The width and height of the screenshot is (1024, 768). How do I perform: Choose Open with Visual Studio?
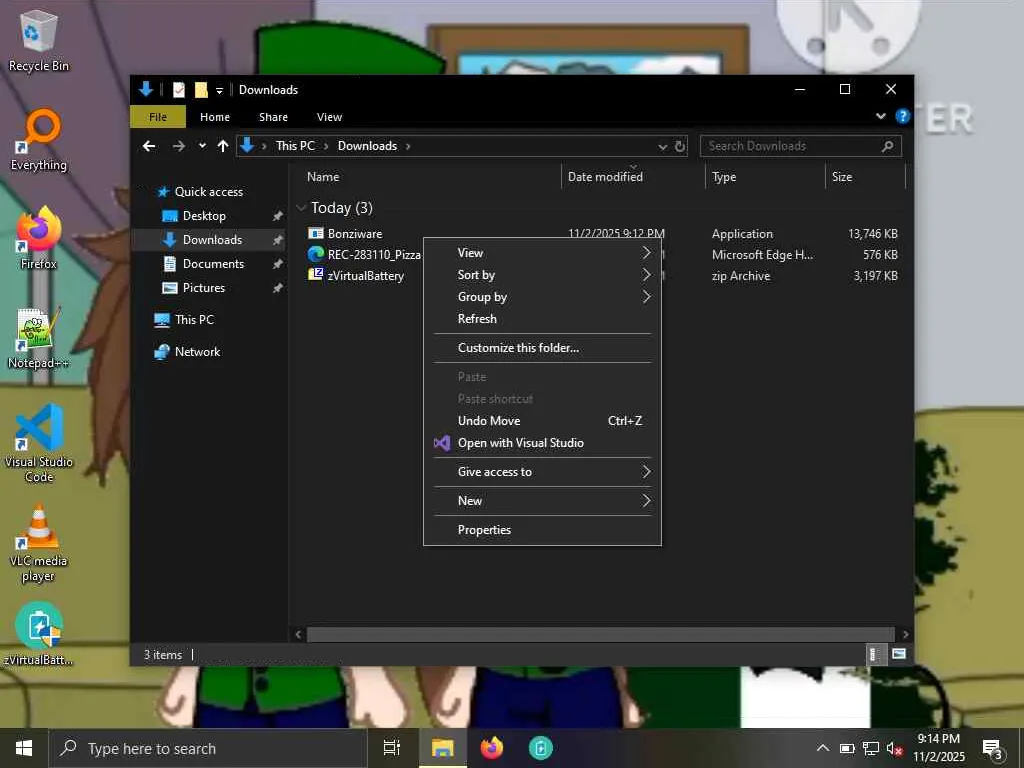click(x=542, y=443)
